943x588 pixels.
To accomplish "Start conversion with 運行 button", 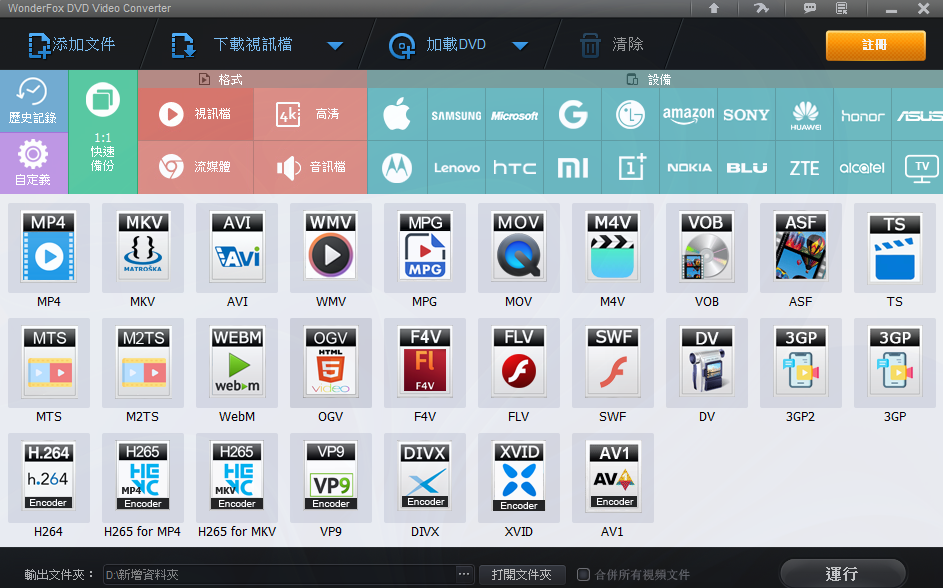I will pos(843,573).
